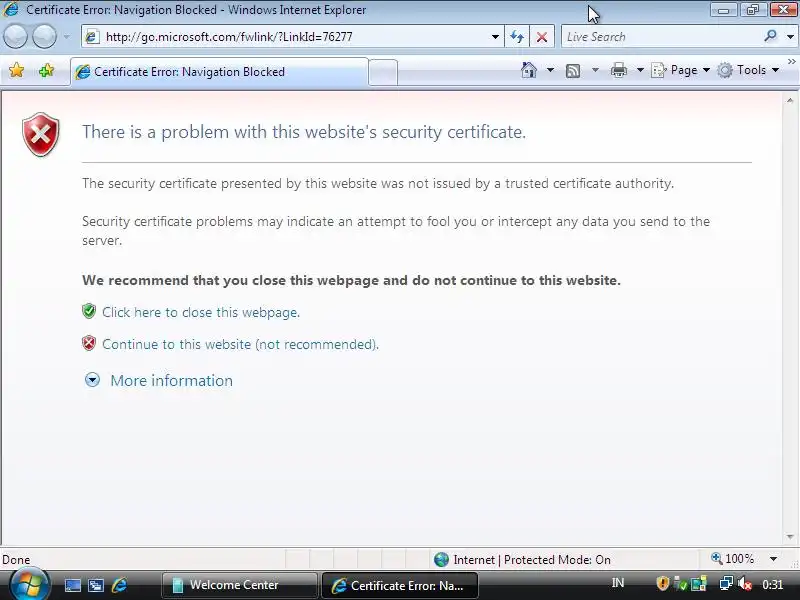Click the Done status text
This screenshot has height=600, width=800.
[16, 560]
